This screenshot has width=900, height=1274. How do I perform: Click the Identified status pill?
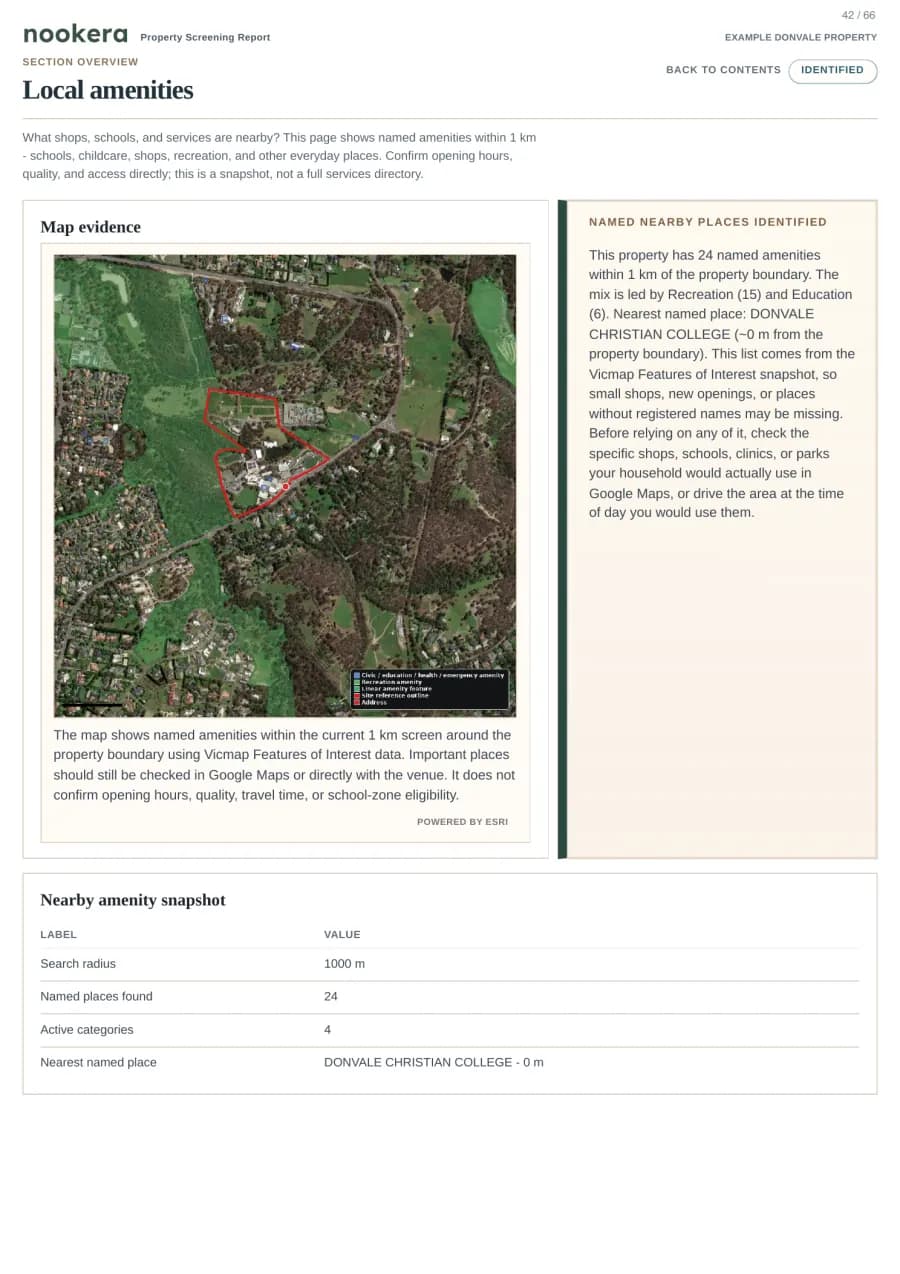[832, 70]
